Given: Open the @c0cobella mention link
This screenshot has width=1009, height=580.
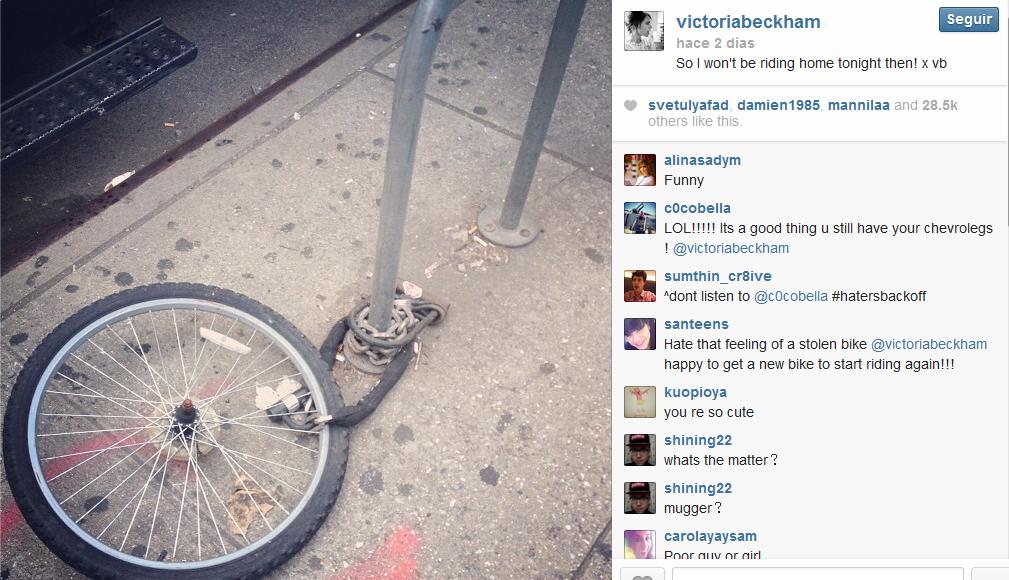Looking at the screenshot, I should click(790, 296).
